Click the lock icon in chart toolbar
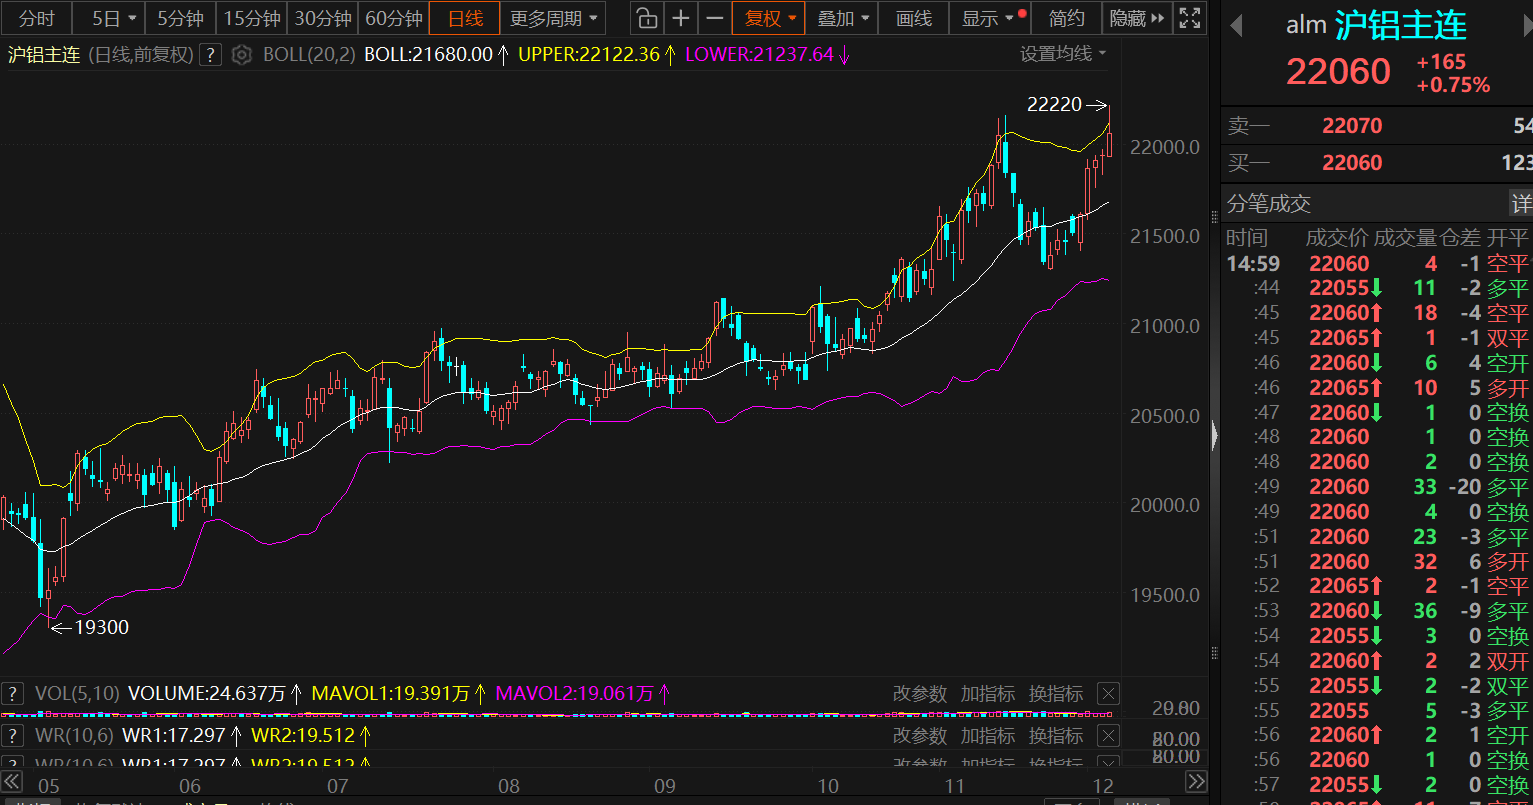 [x=647, y=18]
